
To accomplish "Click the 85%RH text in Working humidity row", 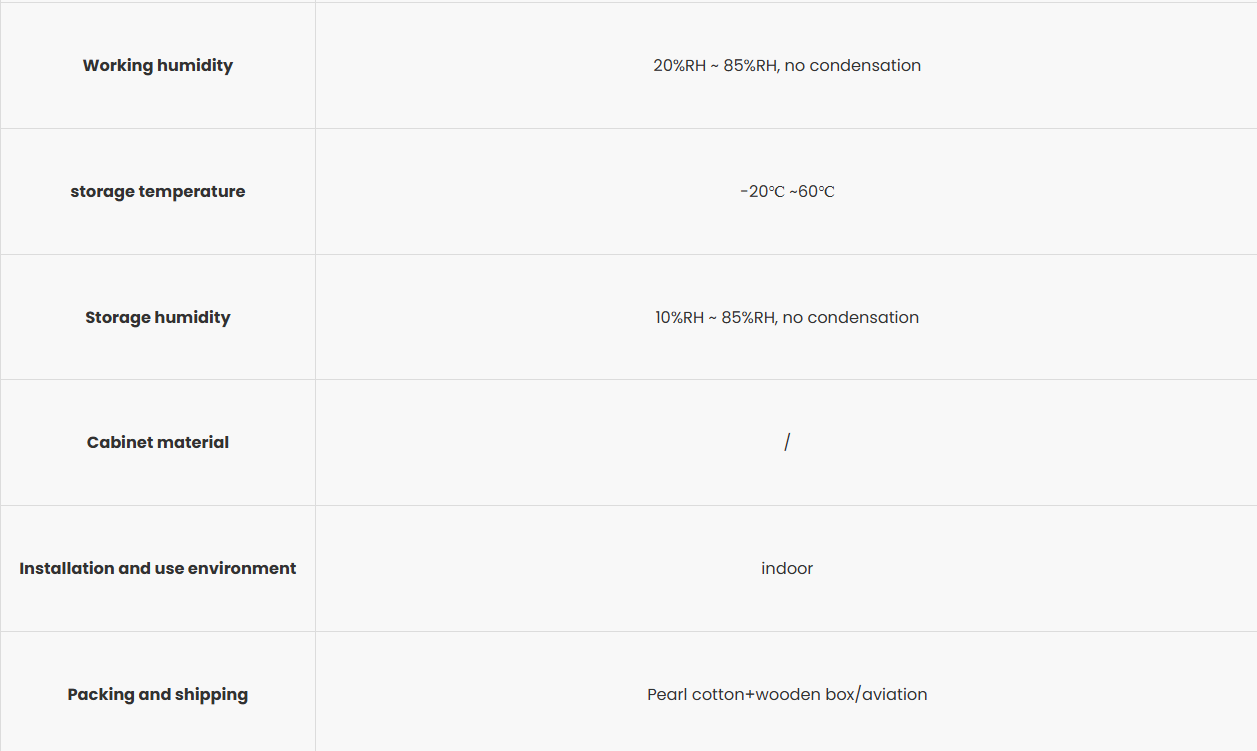I will point(749,66).
